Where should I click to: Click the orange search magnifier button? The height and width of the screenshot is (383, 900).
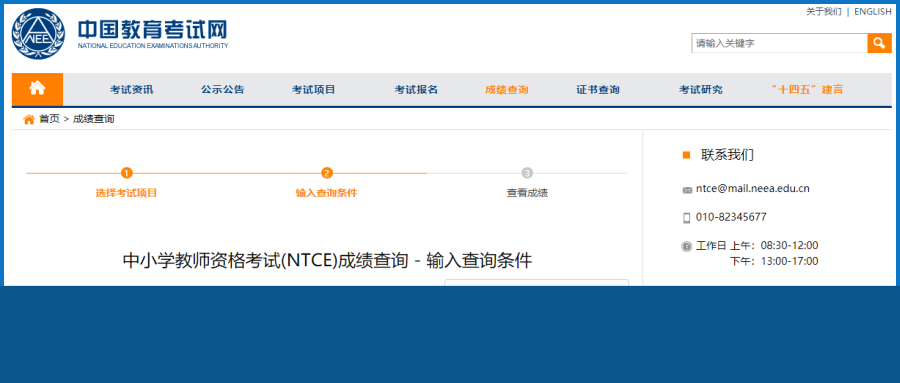point(879,43)
